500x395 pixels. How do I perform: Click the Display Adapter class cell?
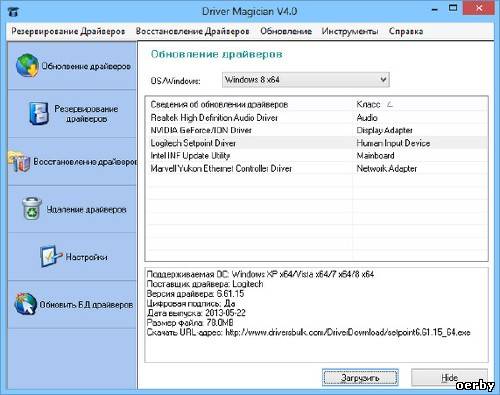(384, 130)
